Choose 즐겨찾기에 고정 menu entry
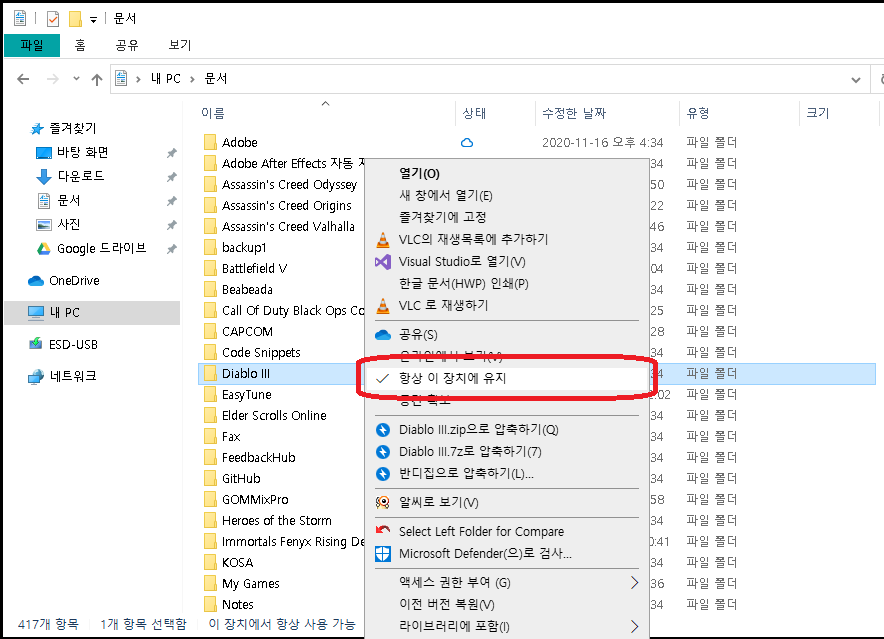Image resolution: width=884 pixels, height=639 pixels. (x=443, y=217)
